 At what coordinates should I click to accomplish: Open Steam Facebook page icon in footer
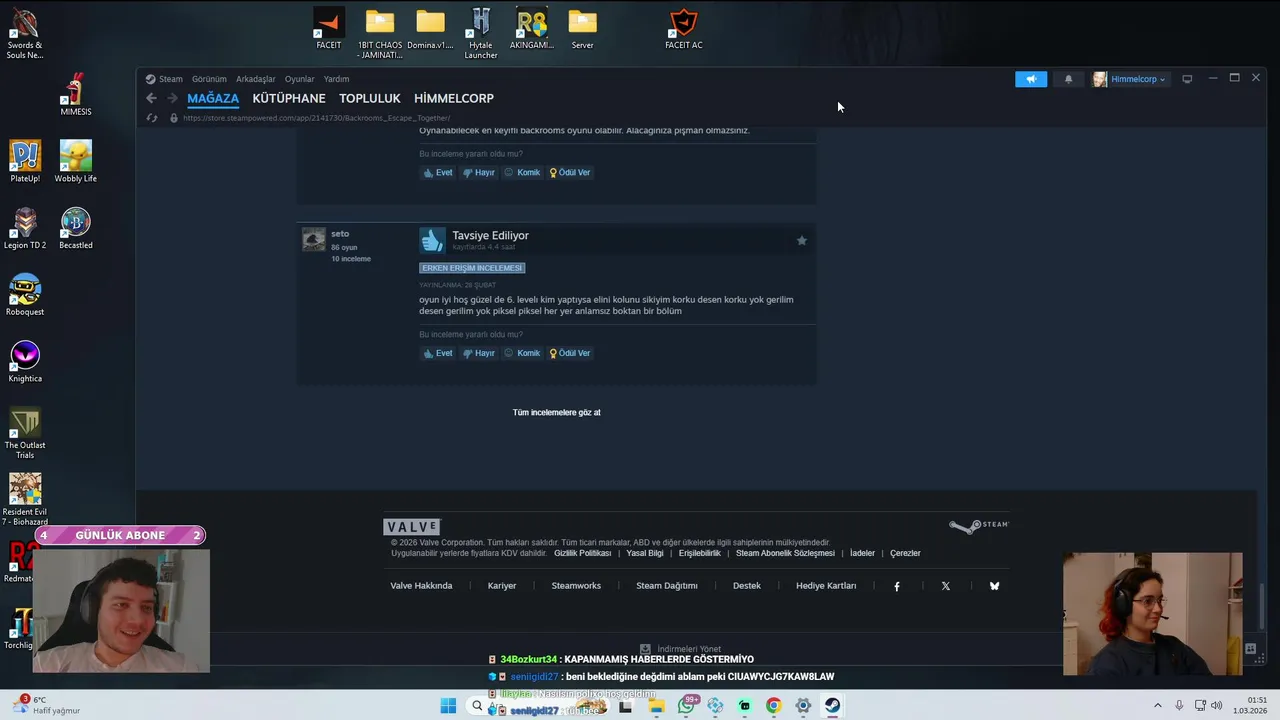pos(897,586)
